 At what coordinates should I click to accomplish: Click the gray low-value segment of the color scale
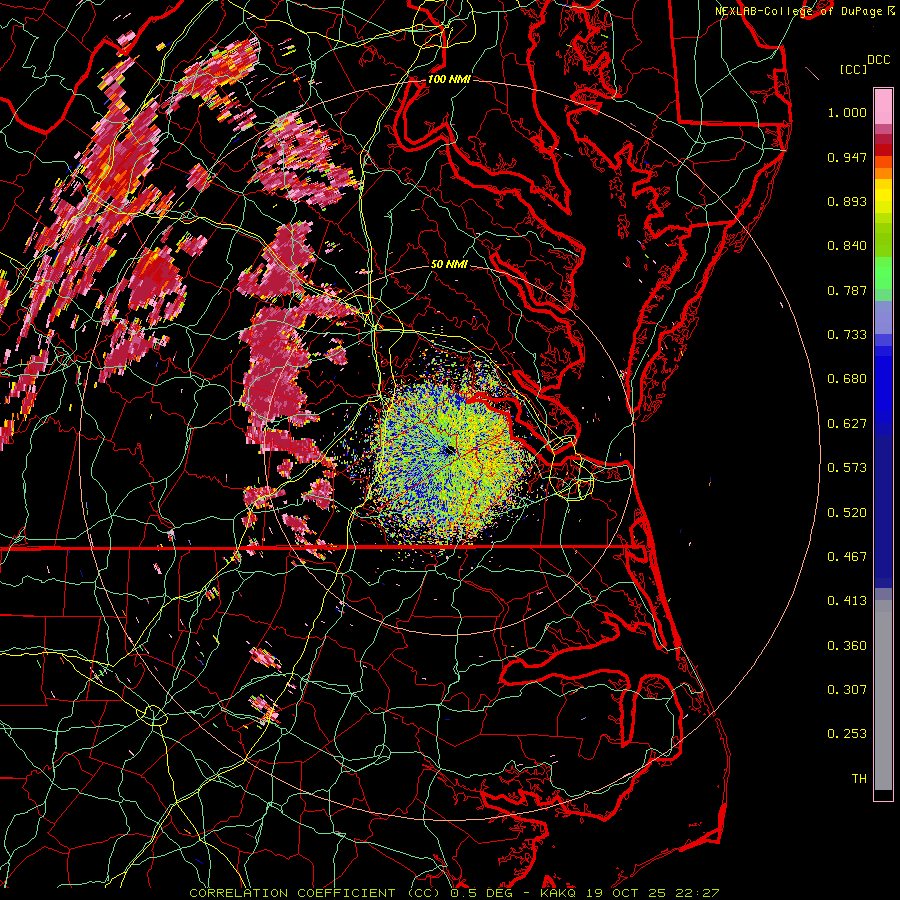[x=883, y=695]
